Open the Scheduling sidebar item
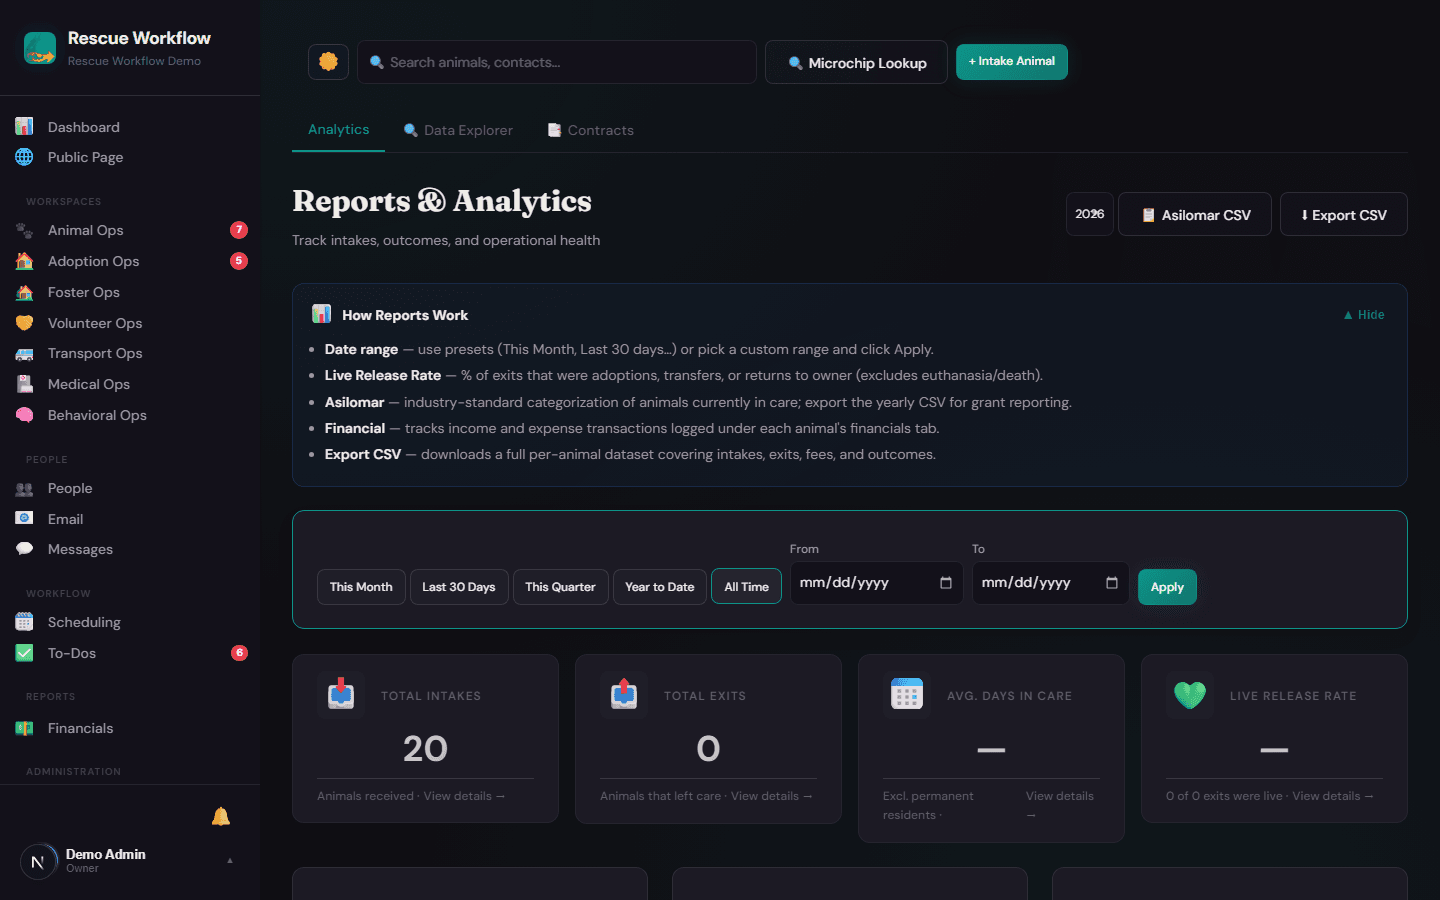 click(x=130, y=622)
